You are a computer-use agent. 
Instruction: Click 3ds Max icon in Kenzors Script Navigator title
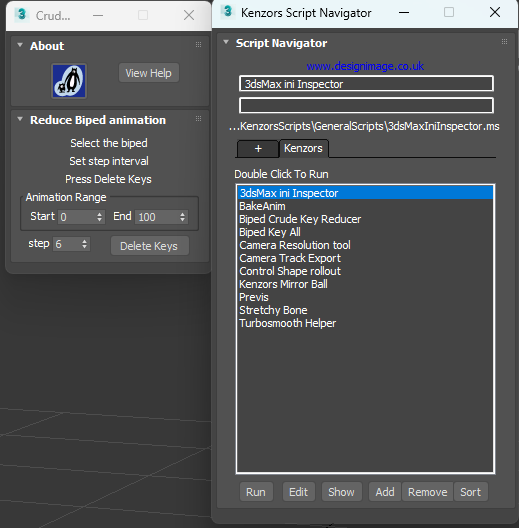(228, 11)
